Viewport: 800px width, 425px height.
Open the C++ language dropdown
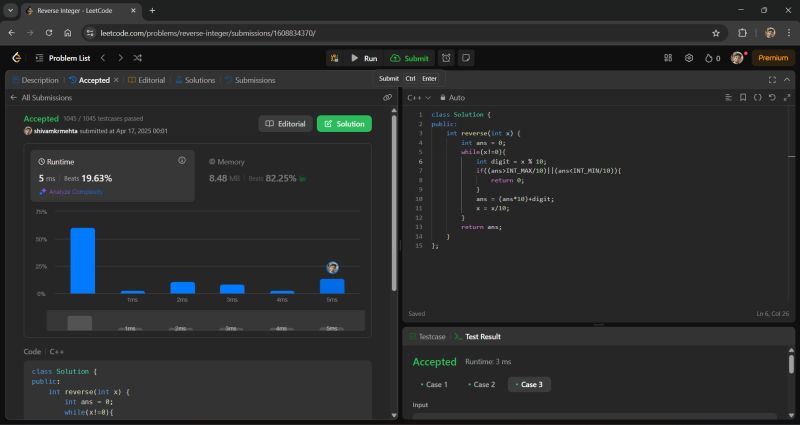tap(419, 97)
